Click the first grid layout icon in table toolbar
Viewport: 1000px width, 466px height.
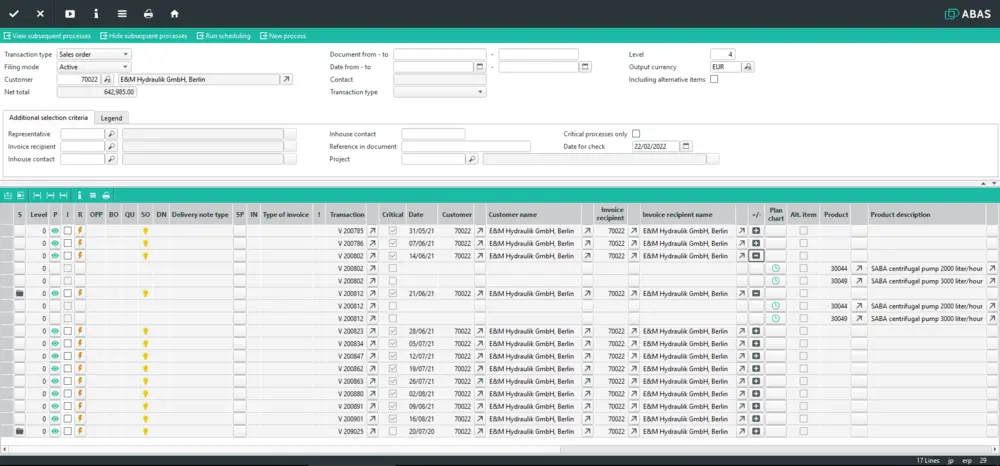tap(8, 195)
